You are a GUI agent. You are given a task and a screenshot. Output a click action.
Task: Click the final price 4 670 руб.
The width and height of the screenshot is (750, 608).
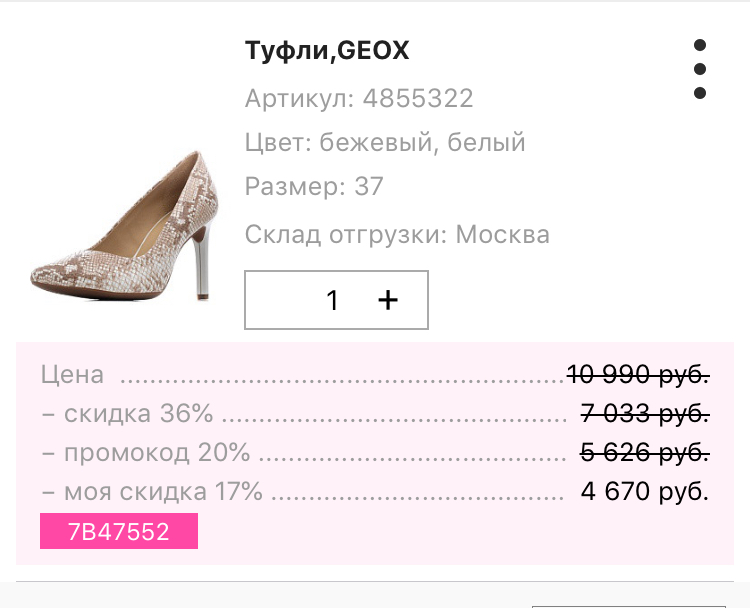click(x=644, y=491)
